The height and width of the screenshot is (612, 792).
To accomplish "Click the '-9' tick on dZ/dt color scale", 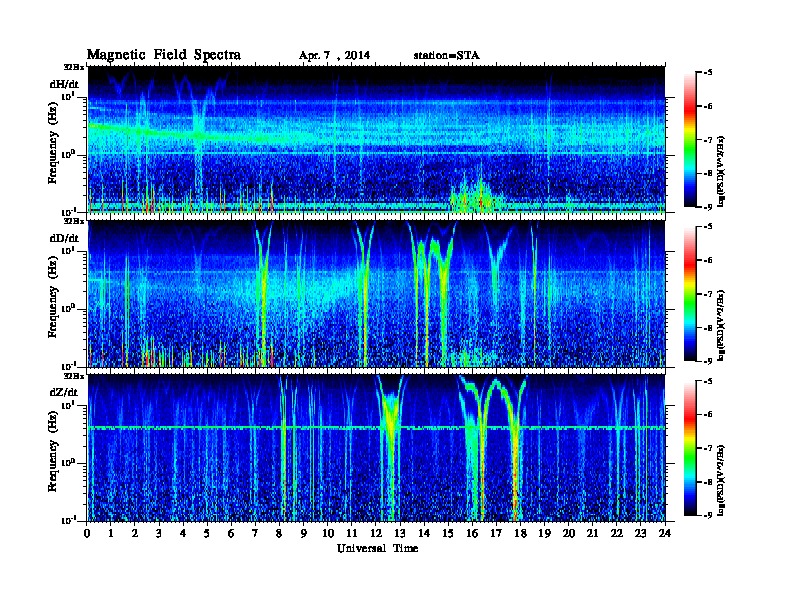I will (x=707, y=515).
